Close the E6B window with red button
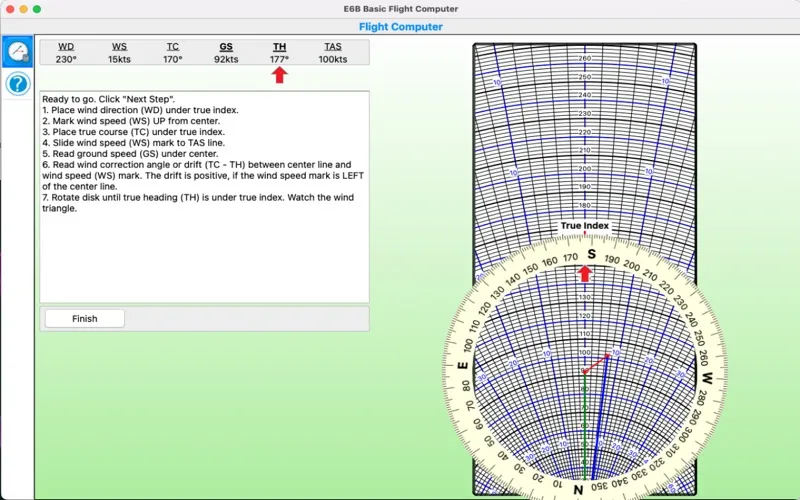 10,9
